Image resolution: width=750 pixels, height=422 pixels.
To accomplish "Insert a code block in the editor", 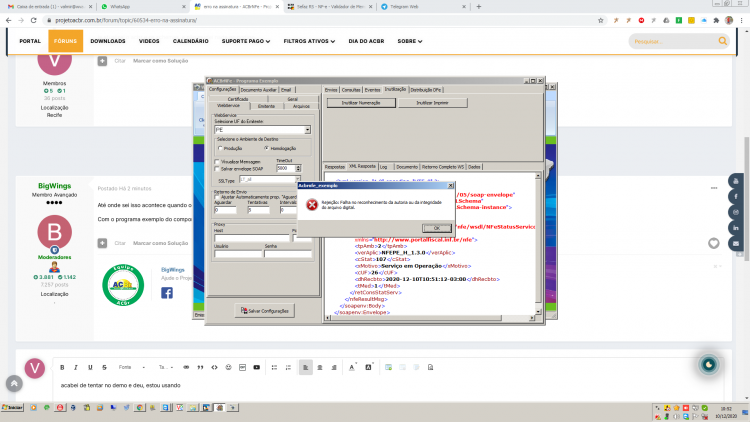I will tap(214, 367).
